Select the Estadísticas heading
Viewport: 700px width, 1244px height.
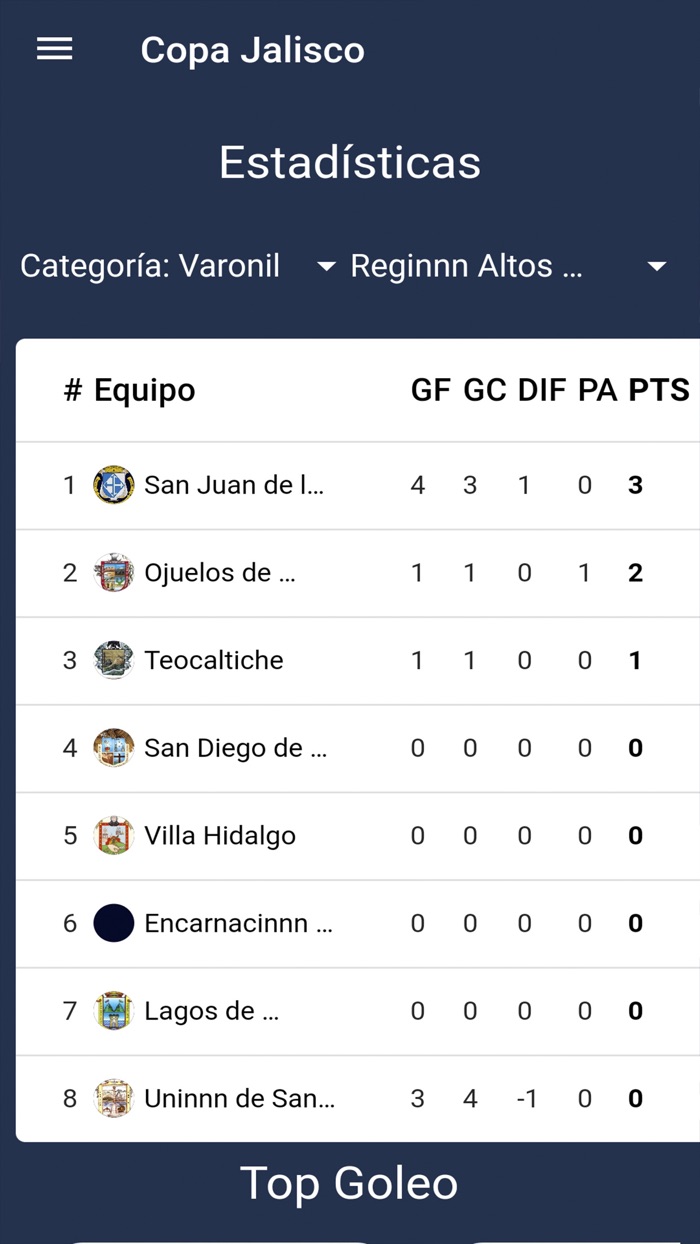click(x=349, y=162)
